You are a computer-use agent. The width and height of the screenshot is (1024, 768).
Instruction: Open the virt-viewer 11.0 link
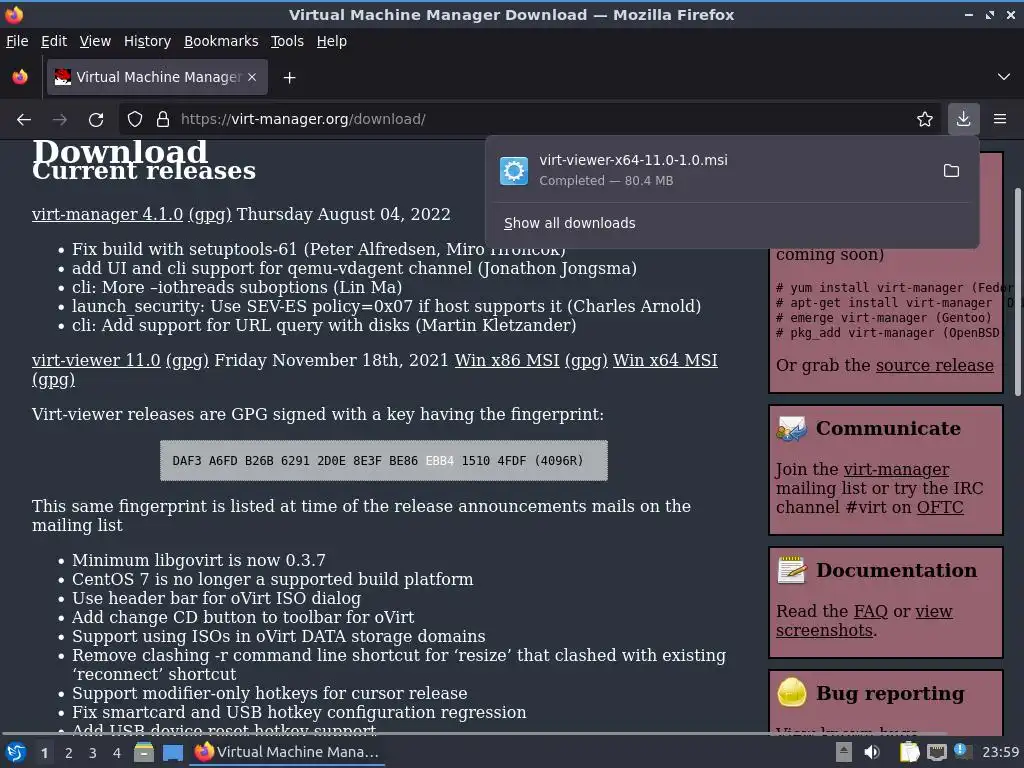(96, 360)
